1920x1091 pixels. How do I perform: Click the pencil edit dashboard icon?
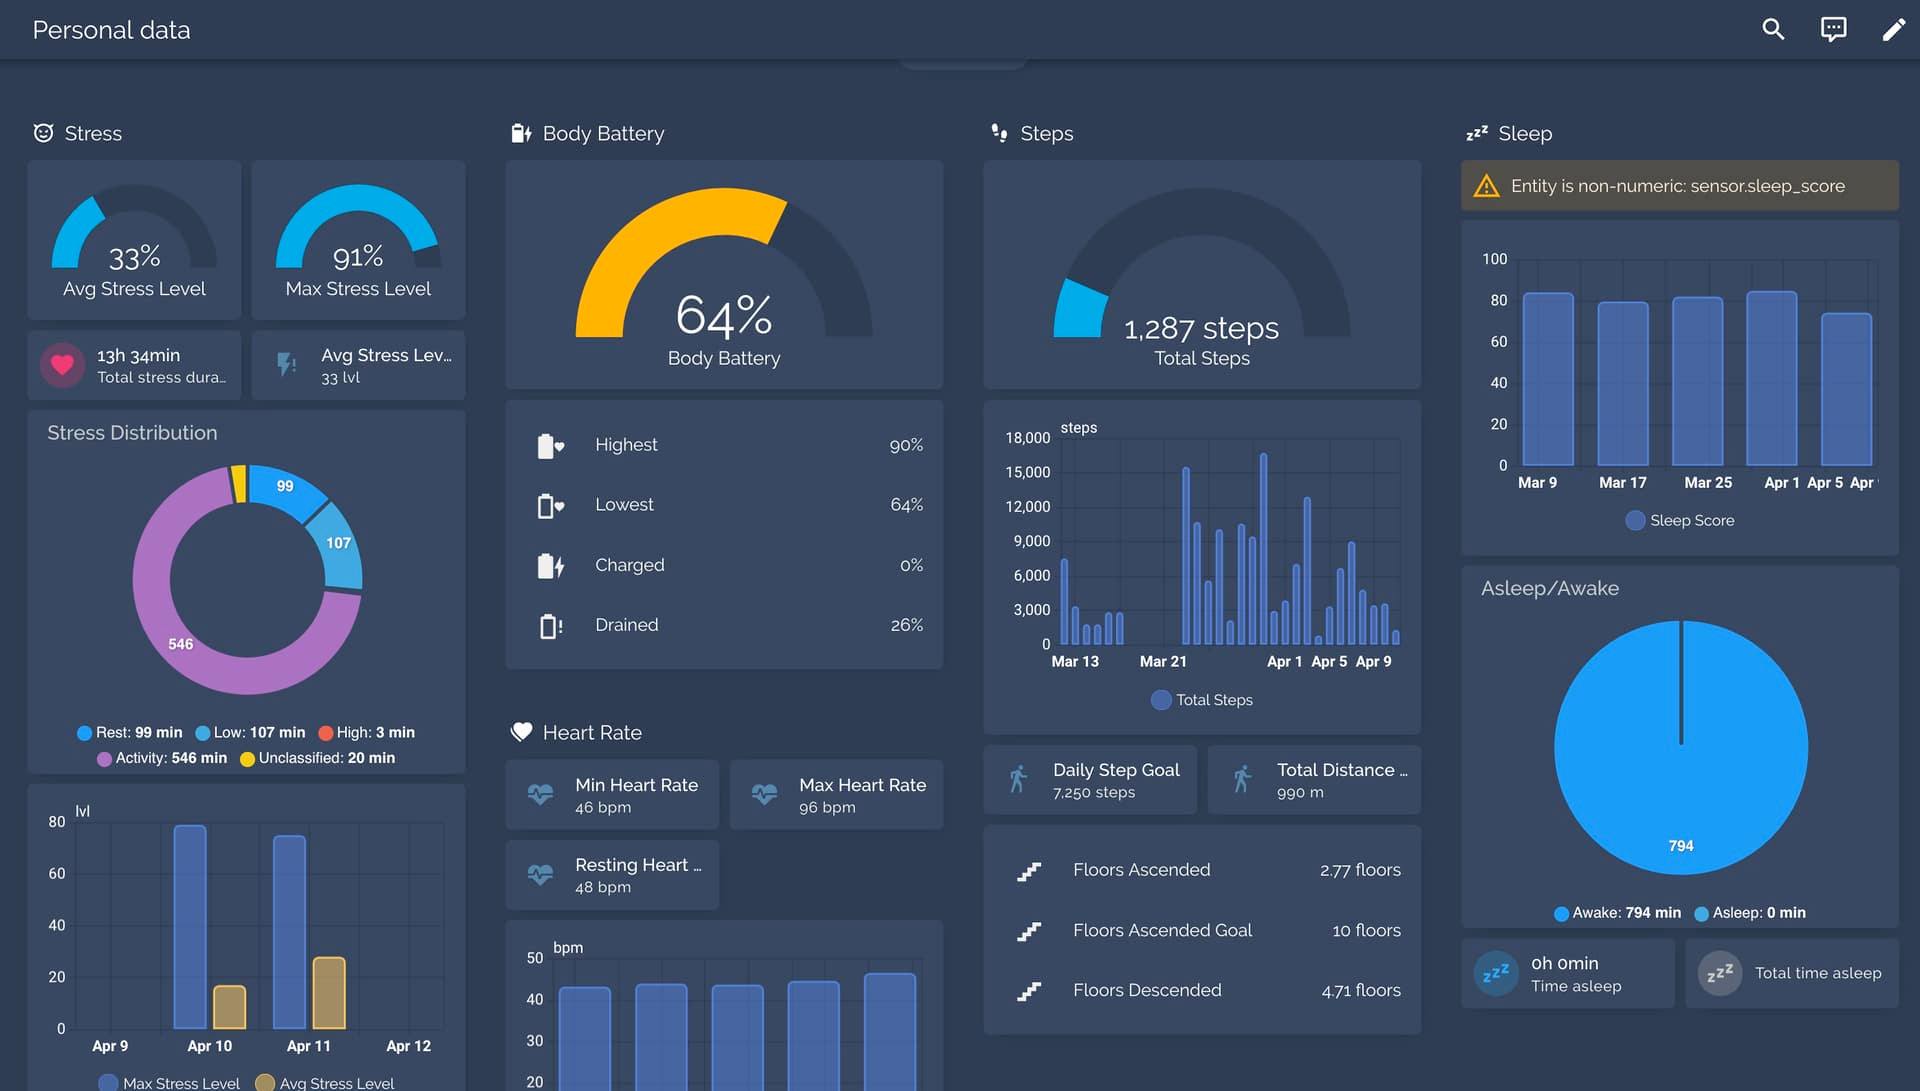tap(1893, 29)
